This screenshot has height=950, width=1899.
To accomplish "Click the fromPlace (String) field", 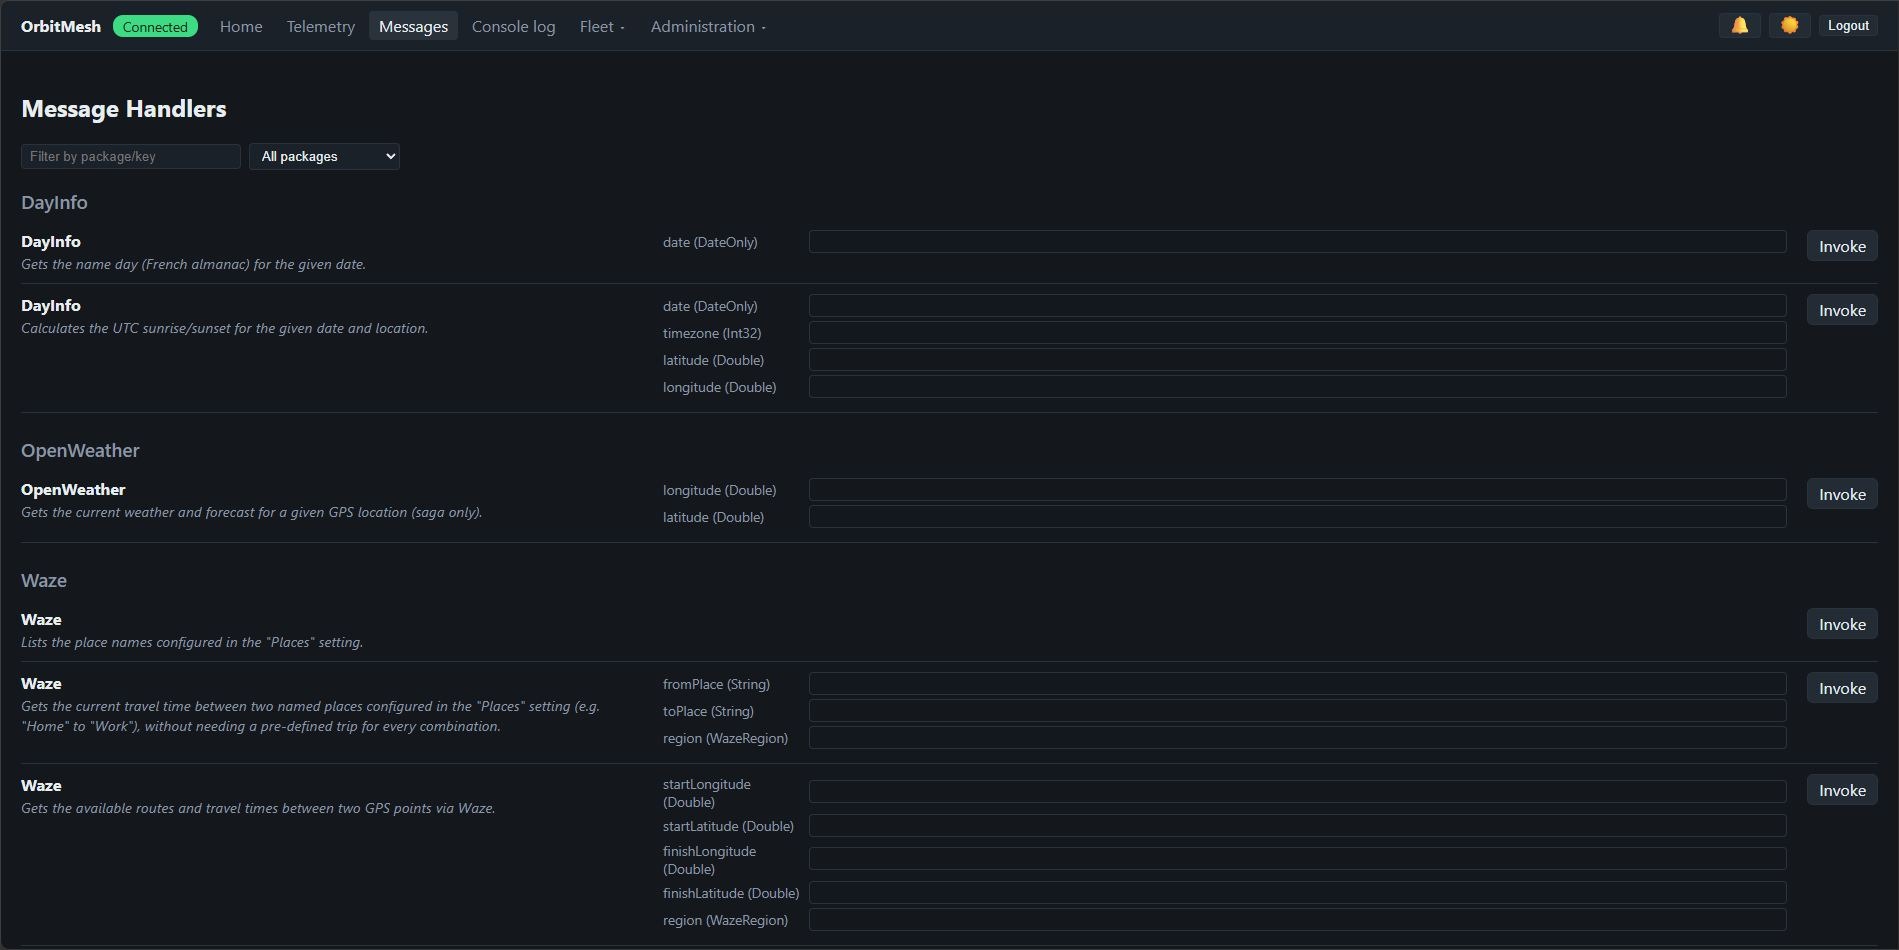I will [1297, 684].
